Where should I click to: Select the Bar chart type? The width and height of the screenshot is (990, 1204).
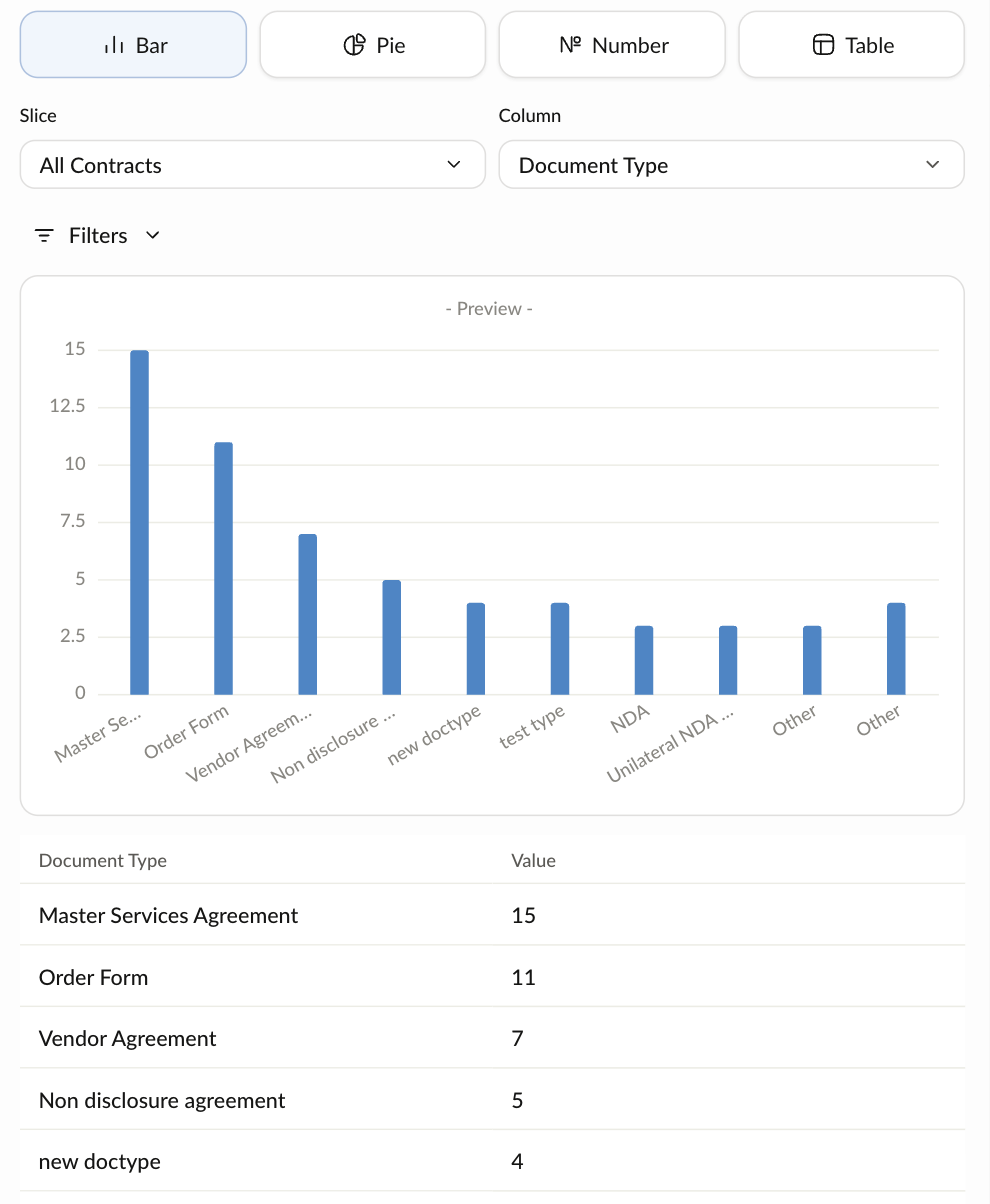[133, 45]
